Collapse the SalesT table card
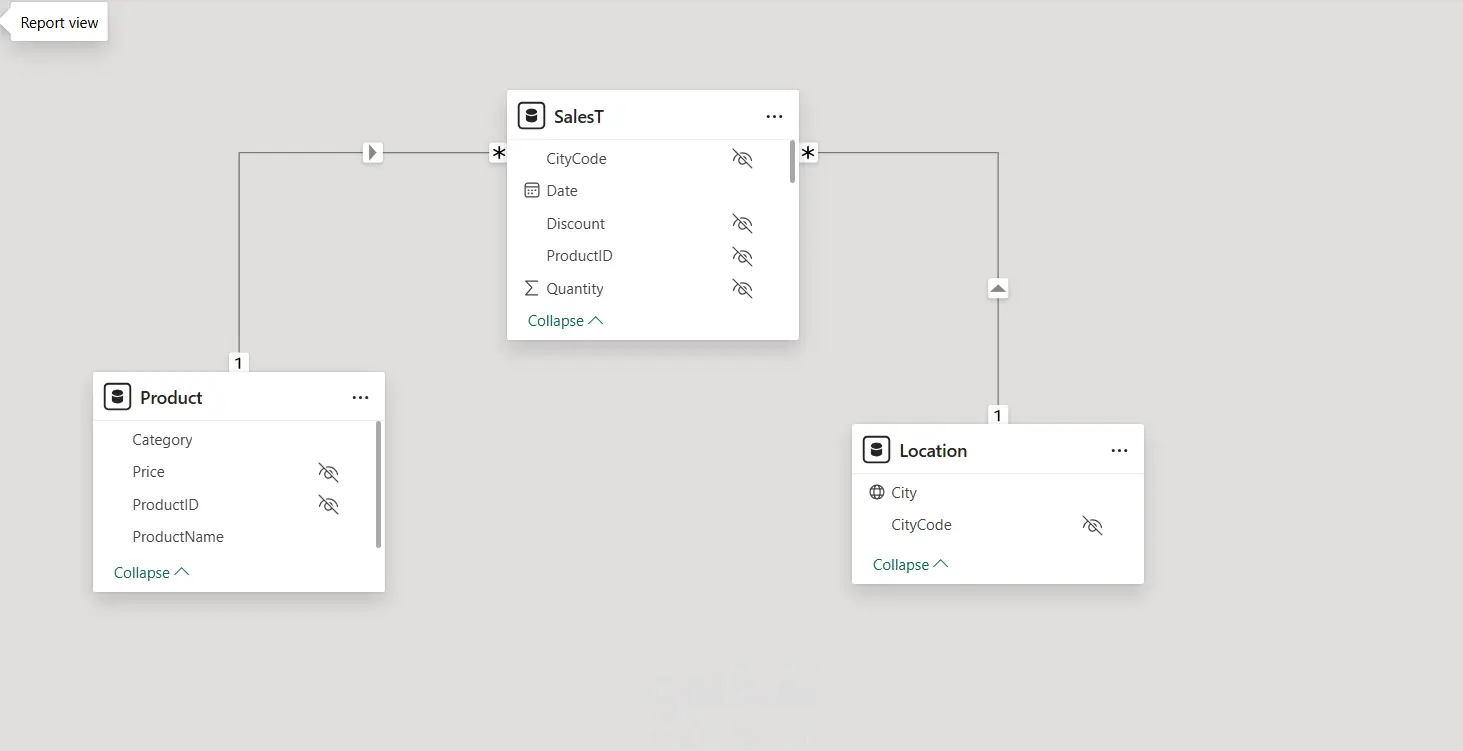The image size is (1463, 751). pos(565,321)
